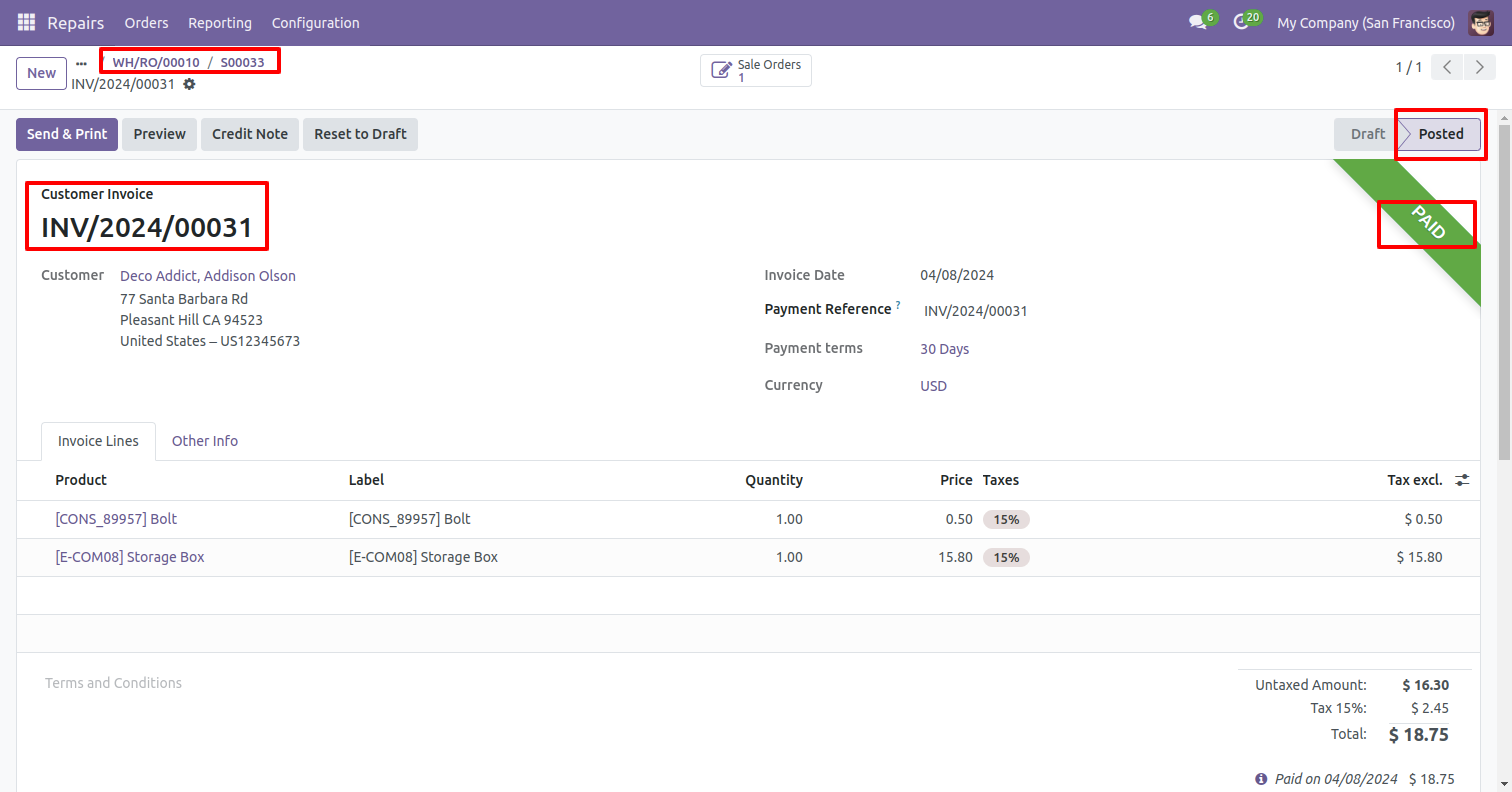Select the Draft status stage
The image size is (1512, 792).
[1367, 134]
